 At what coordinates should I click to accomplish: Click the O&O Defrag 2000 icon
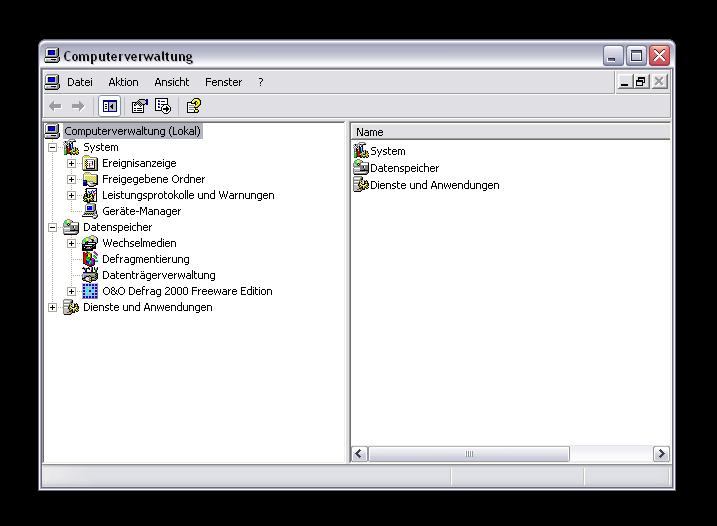pyautogui.click(x=90, y=291)
